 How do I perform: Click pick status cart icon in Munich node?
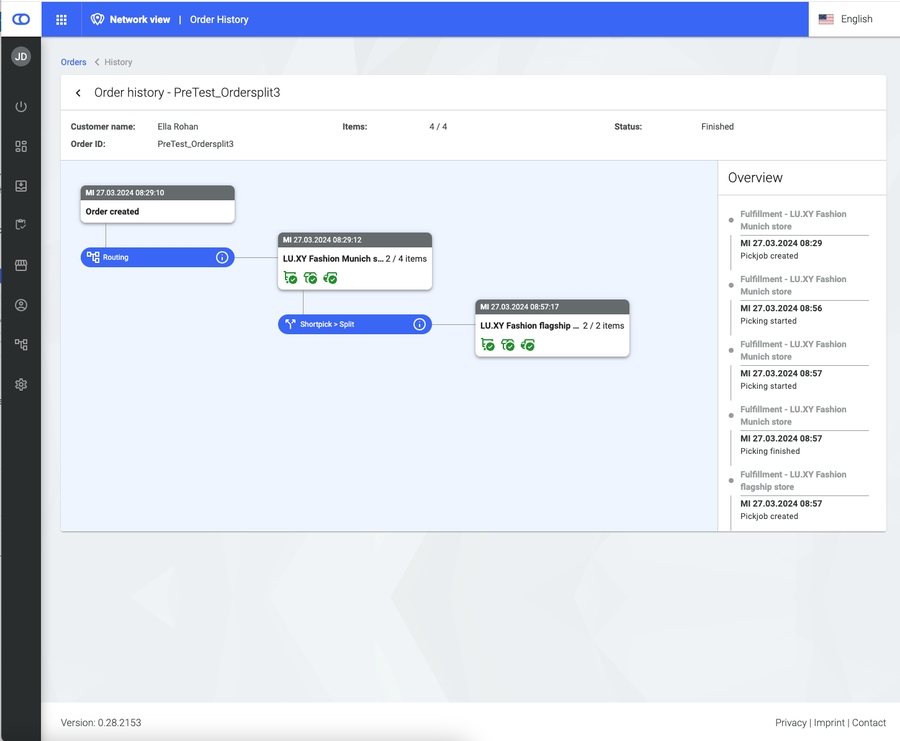click(290, 278)
